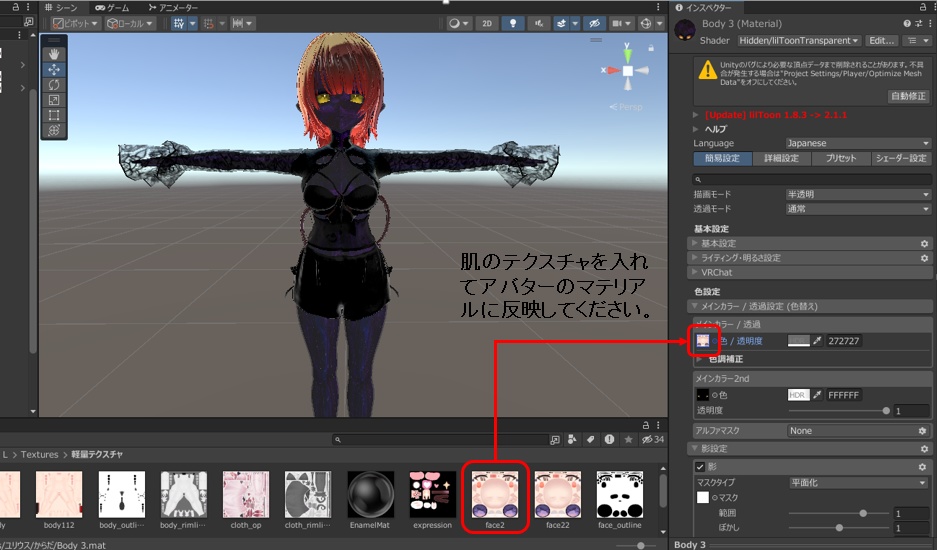The image size is (937, 550).
Task: Toggle scene effects (skybox, fog) button
Action: (x=561, y=23)
